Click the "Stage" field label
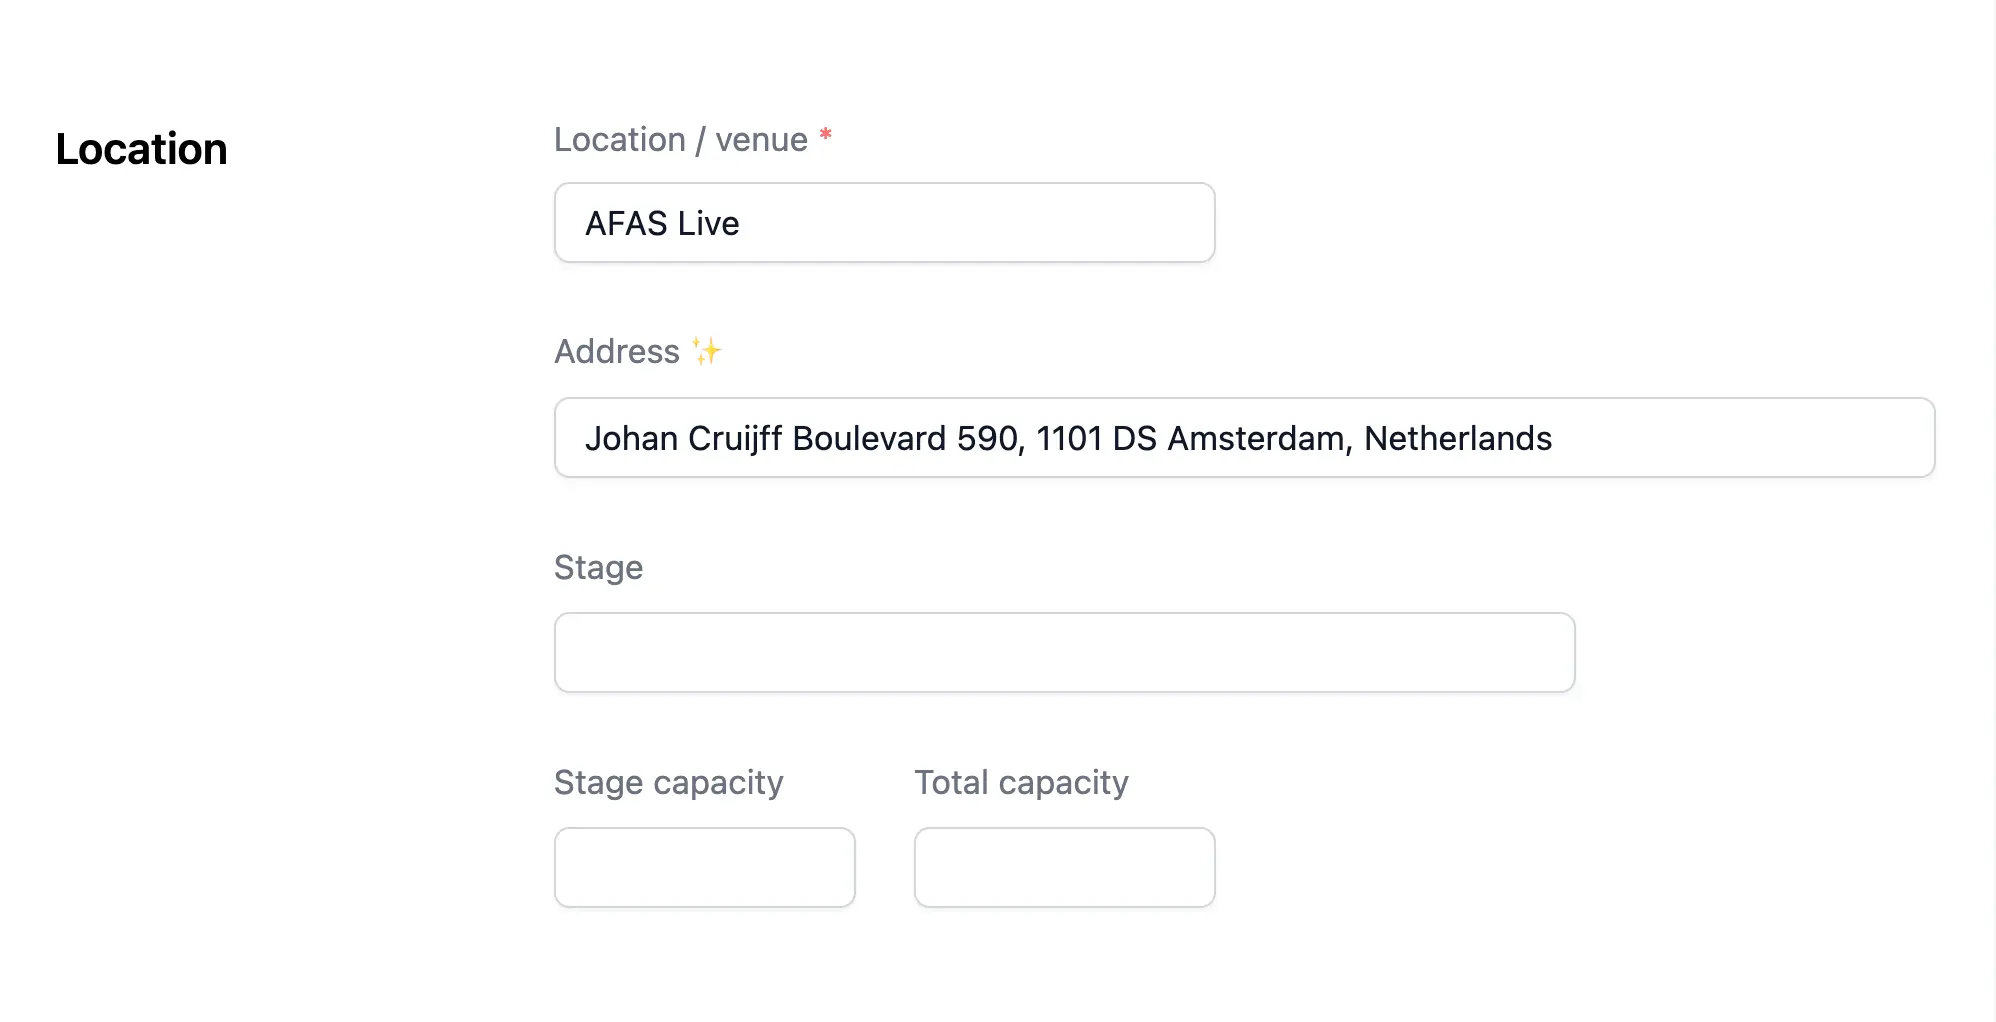Screen dimensions: 1996x1022 (598, 567)
